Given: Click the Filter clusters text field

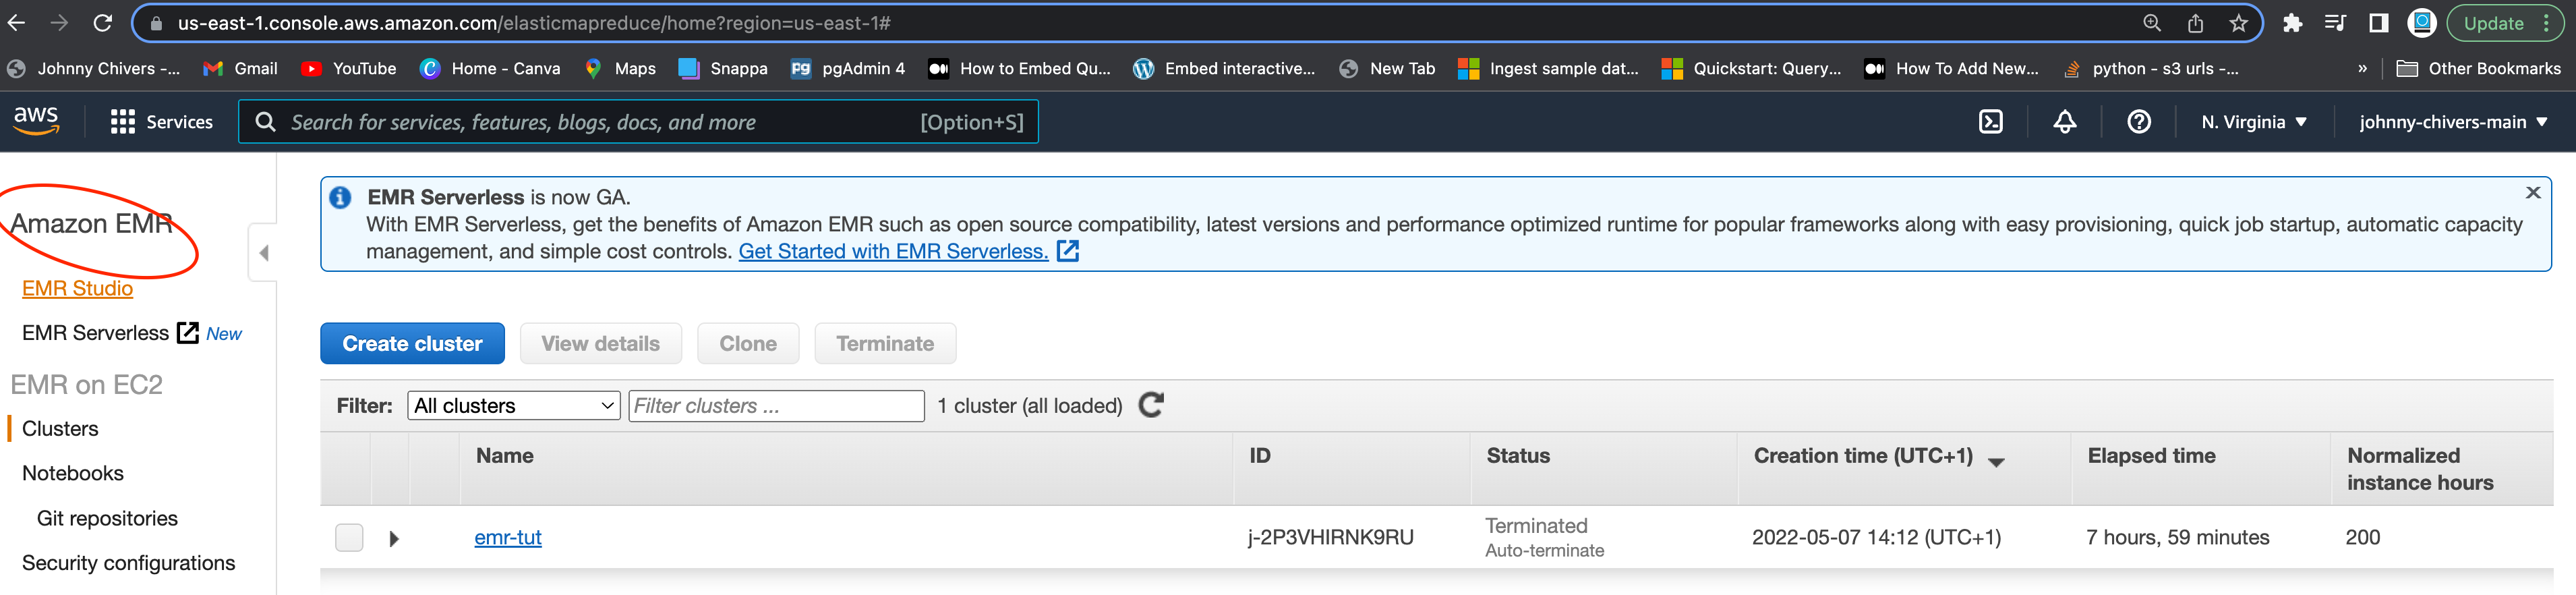Looking at the screenshot, I should (776, 405).
